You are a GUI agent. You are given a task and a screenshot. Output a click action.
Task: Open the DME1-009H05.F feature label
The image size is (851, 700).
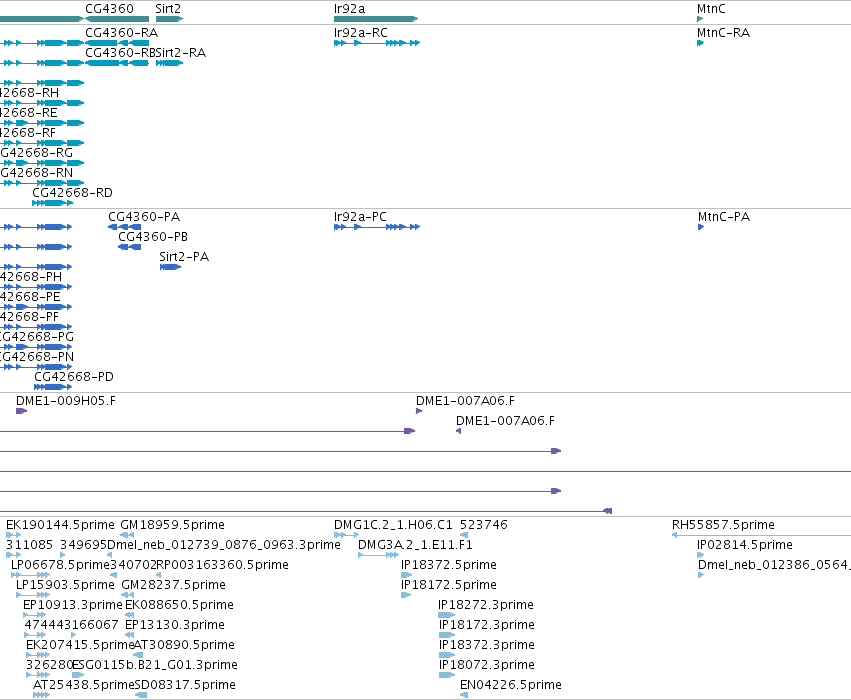click(x=66, y=400)
